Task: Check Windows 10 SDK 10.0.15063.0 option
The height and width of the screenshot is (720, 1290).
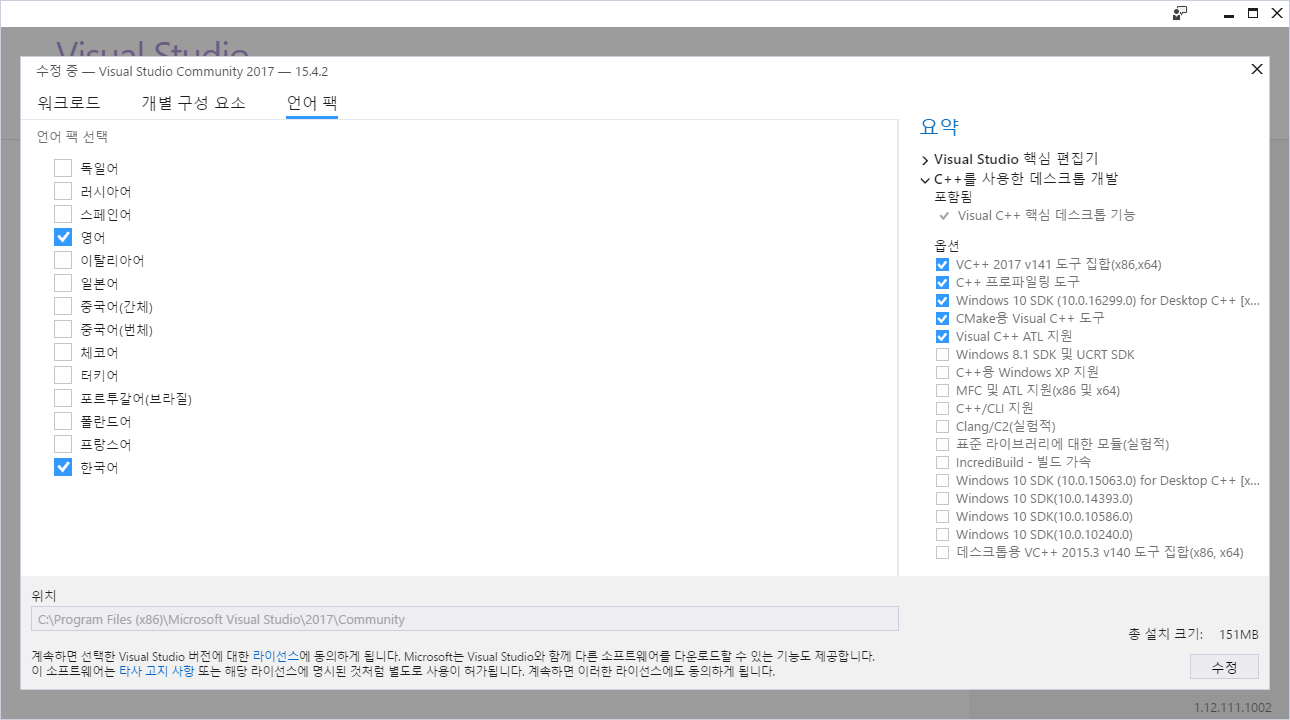Action: pos(942,481)
